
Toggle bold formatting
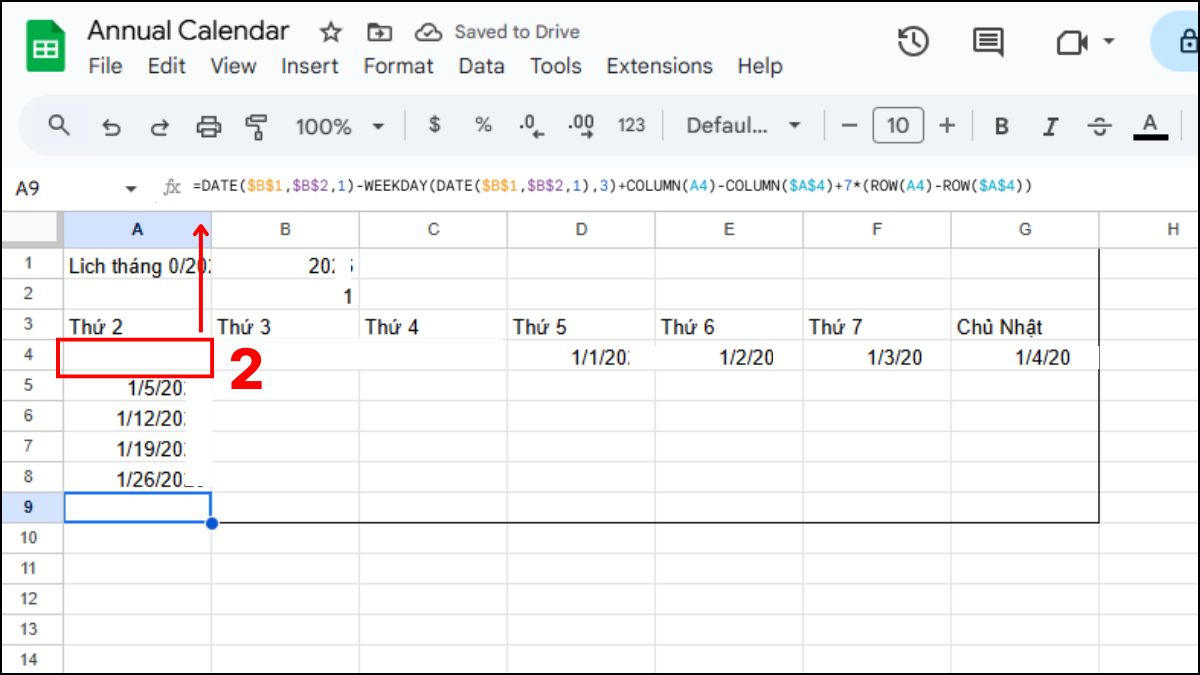point(1000,126)
